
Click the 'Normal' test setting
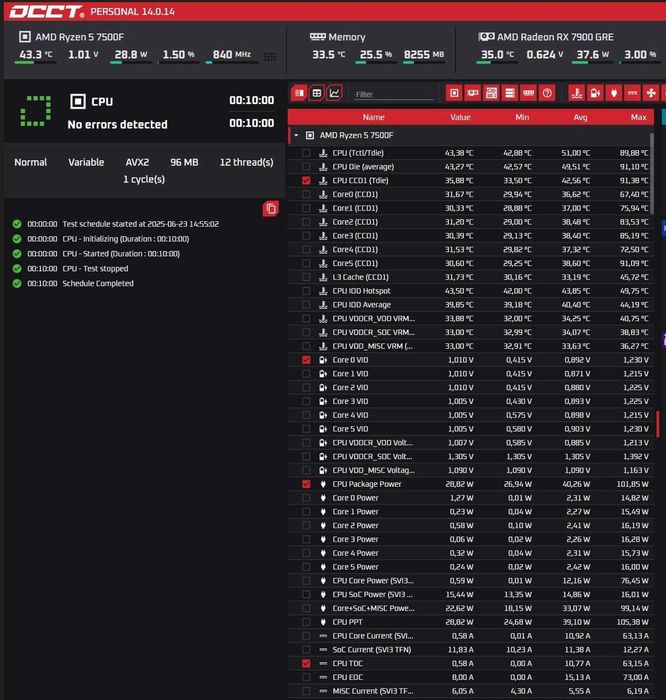pos(30,162)
